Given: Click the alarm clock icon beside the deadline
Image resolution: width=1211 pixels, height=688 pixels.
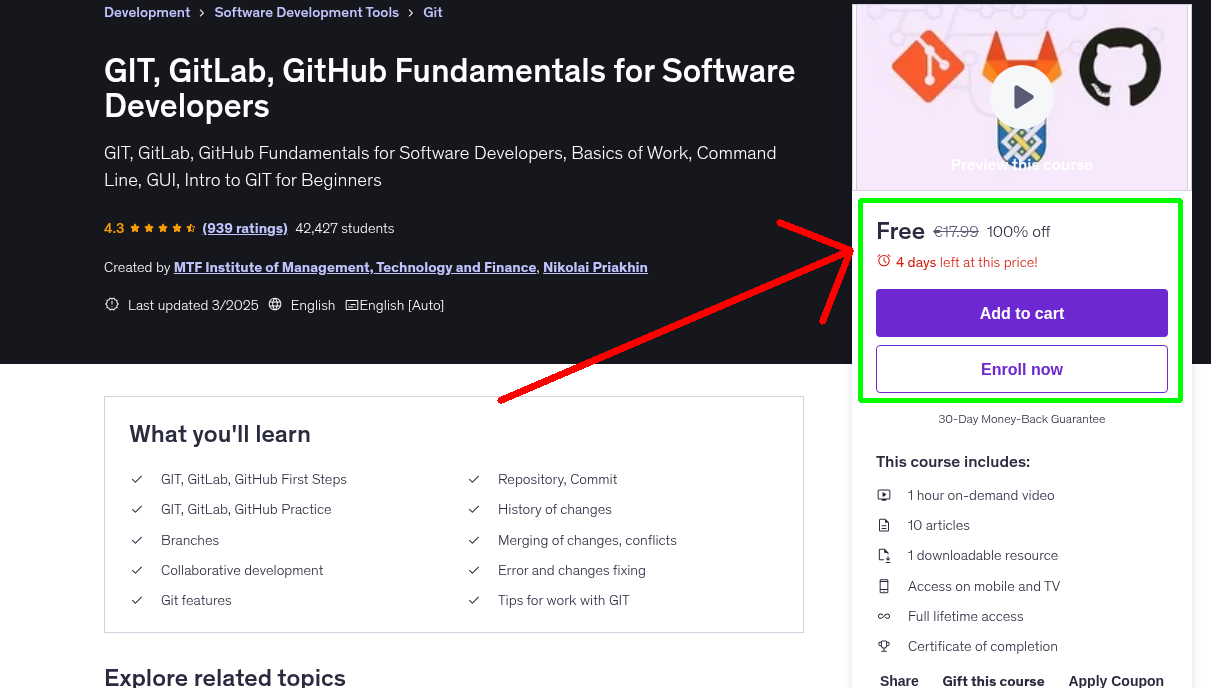Looking at the screenshot, I should (883, 259).
